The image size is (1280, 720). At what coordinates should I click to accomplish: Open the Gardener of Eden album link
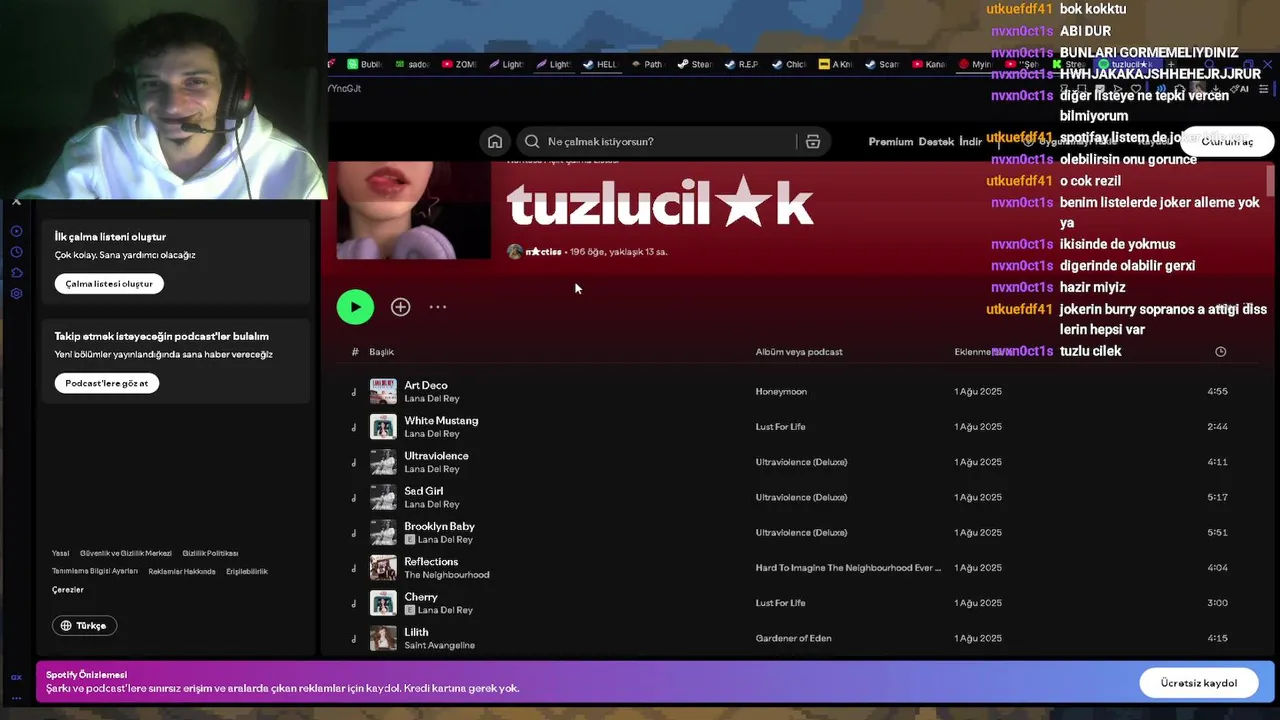[793, 638]
